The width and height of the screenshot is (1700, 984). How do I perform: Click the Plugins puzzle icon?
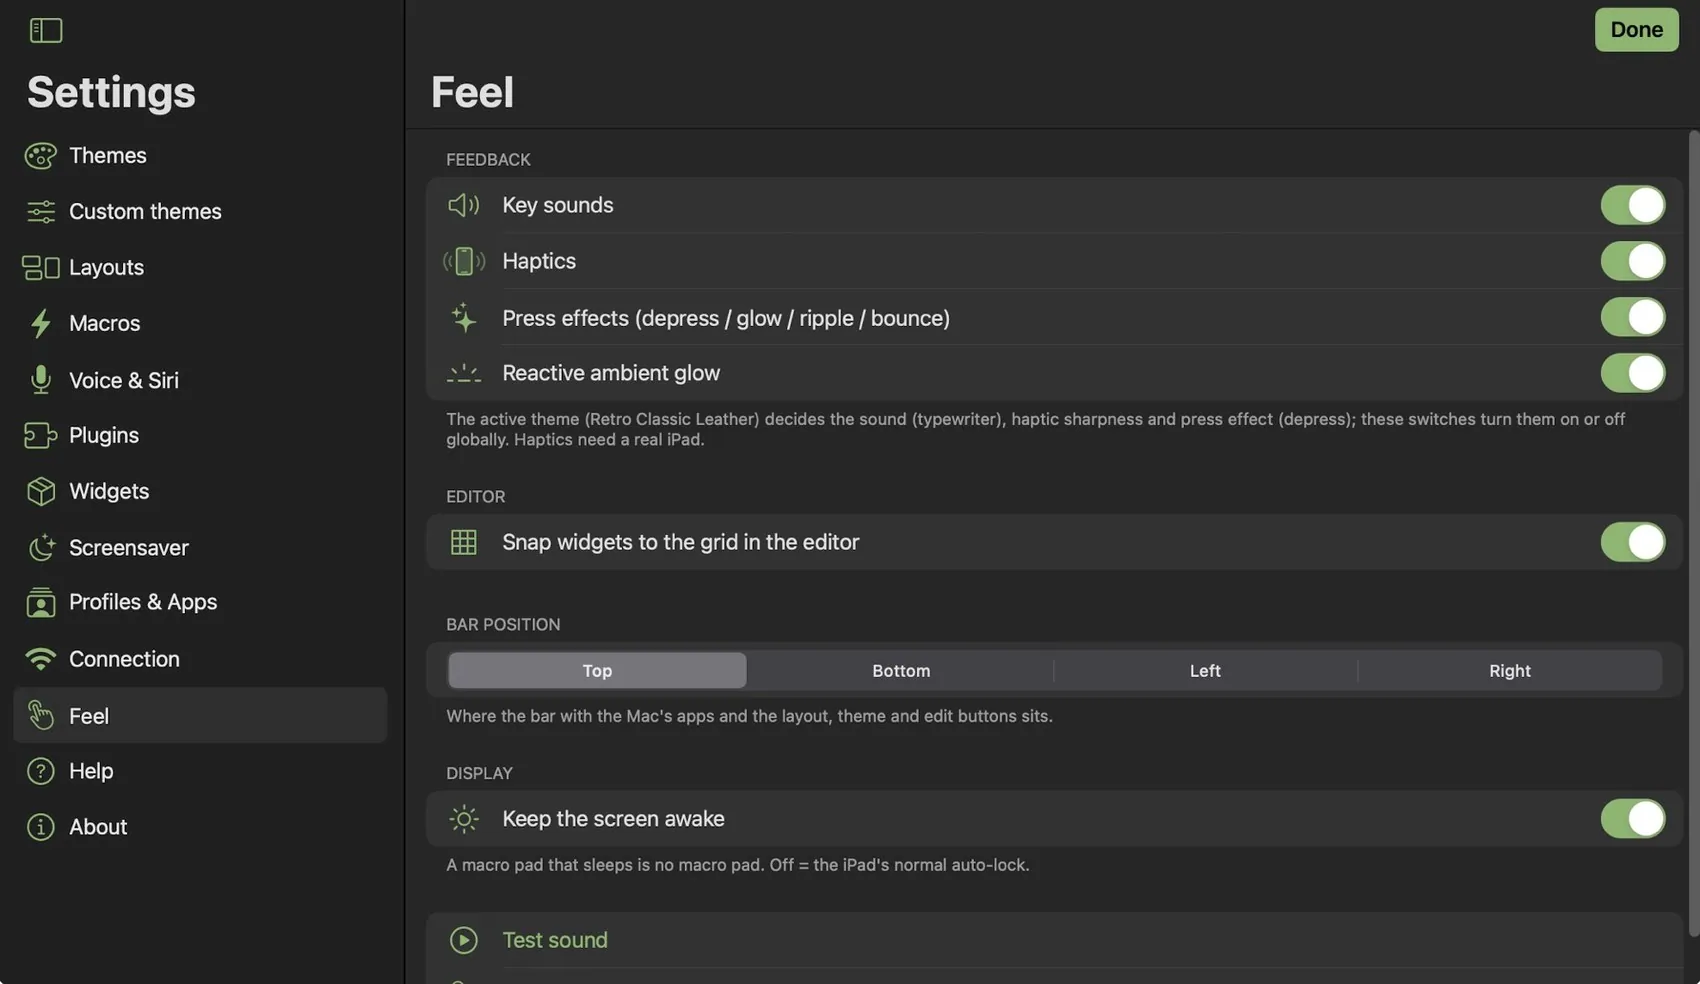click(41, 435)
